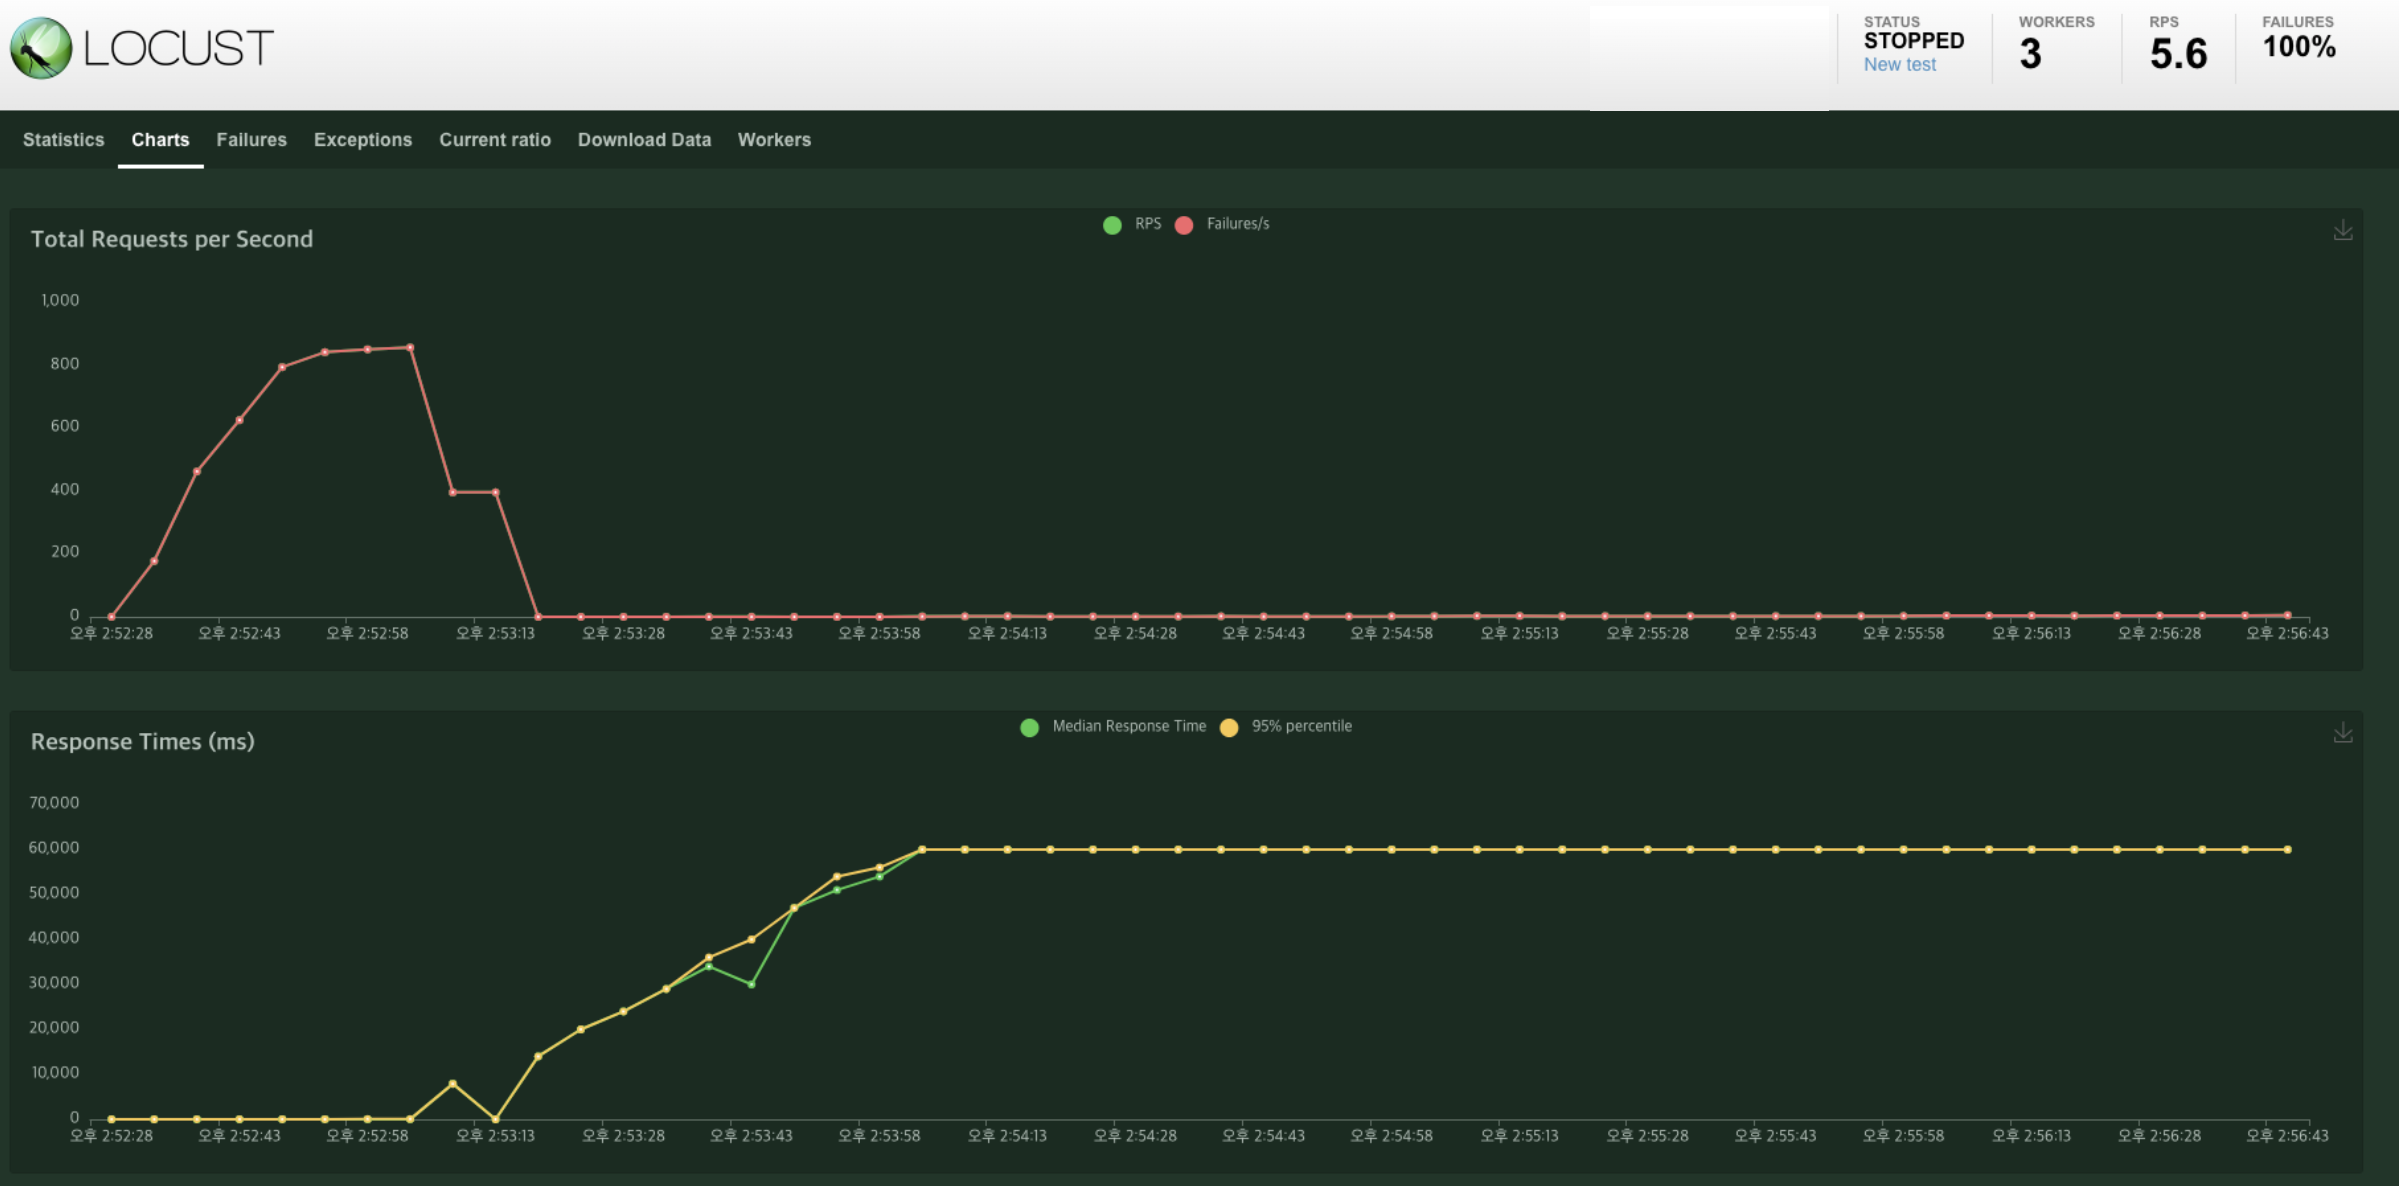Screen dimensions: 2400x1186
Task: Open the Statistics tab
Action: pyautogui.click(x=63, y=140)
